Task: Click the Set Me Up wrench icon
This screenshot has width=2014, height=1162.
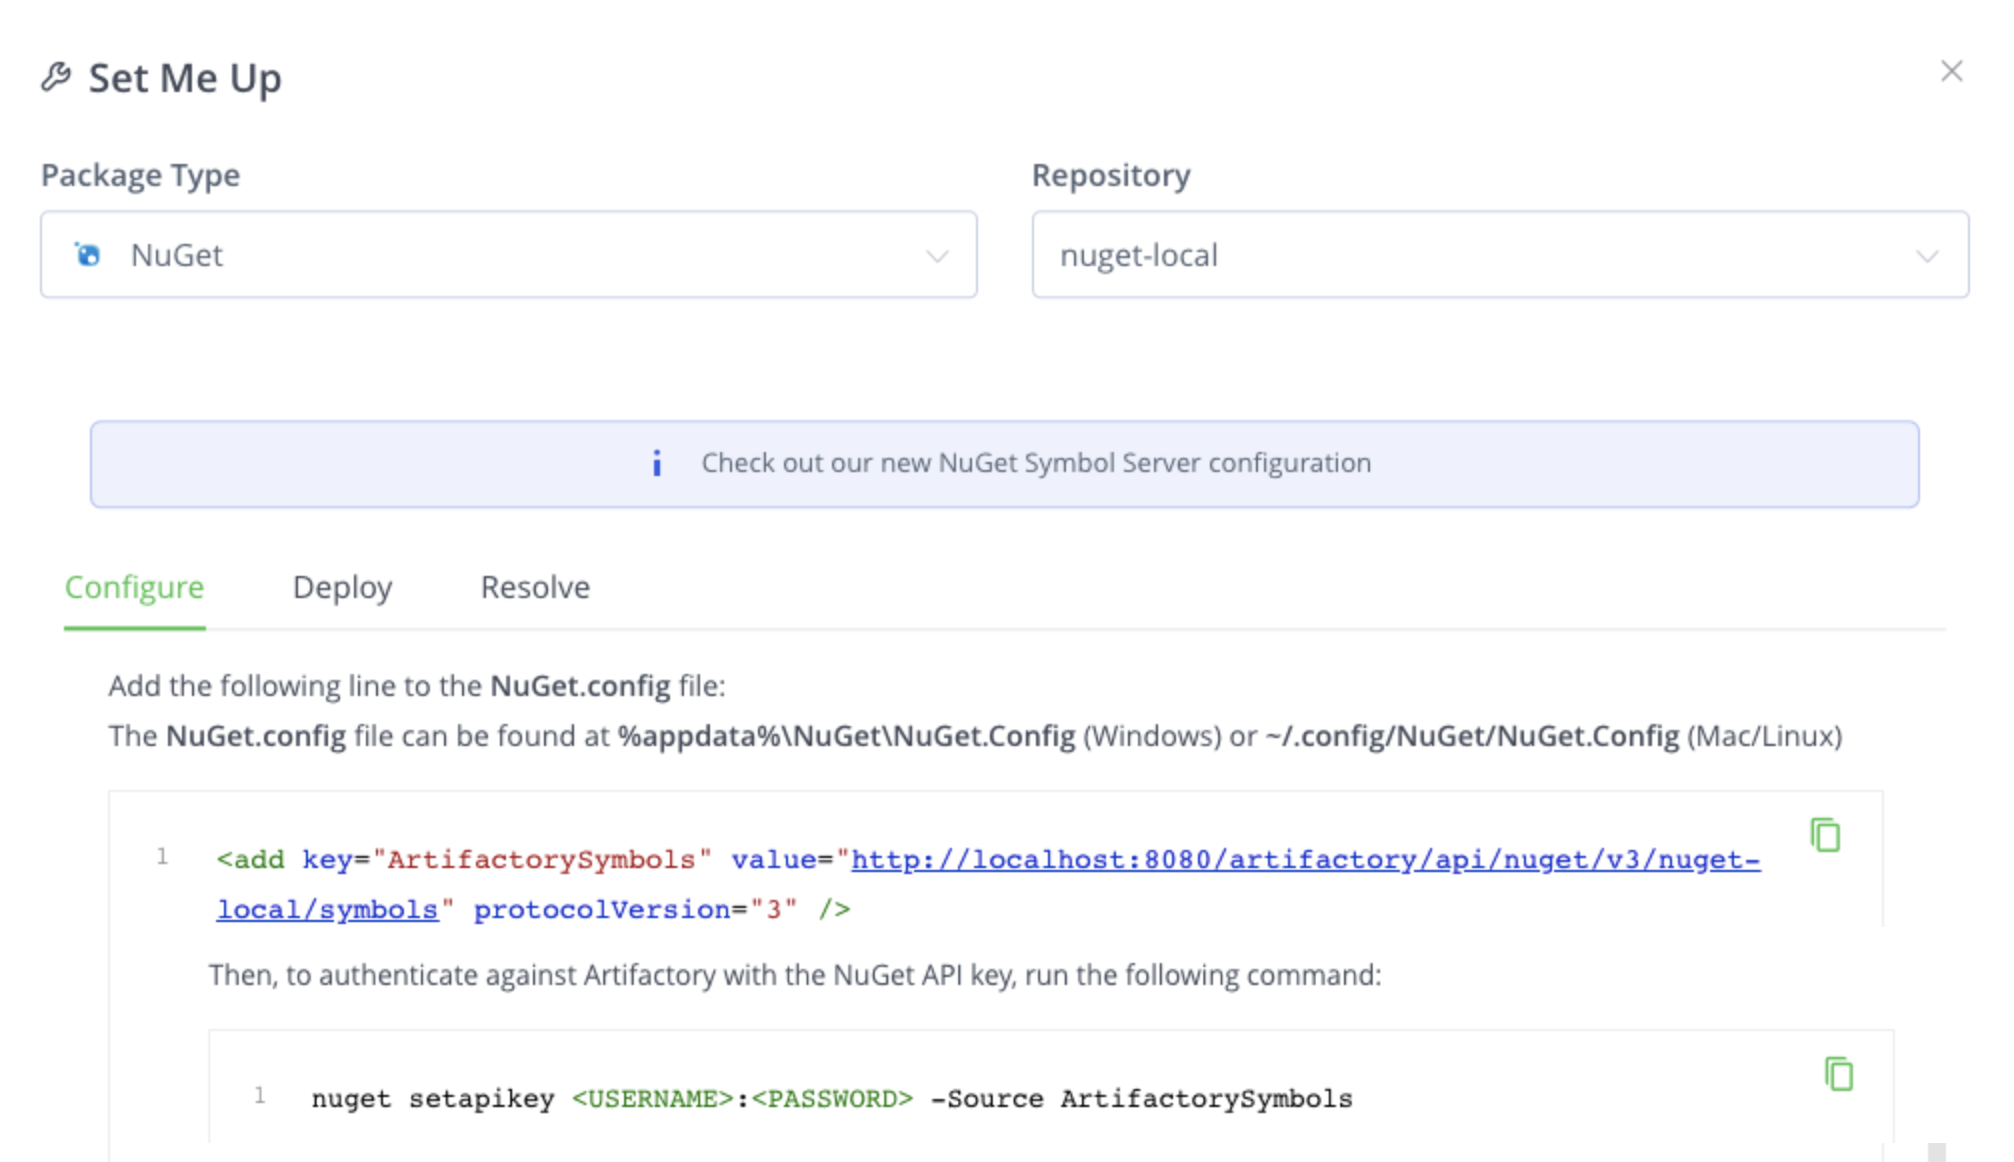Action: tap(57, 76)
